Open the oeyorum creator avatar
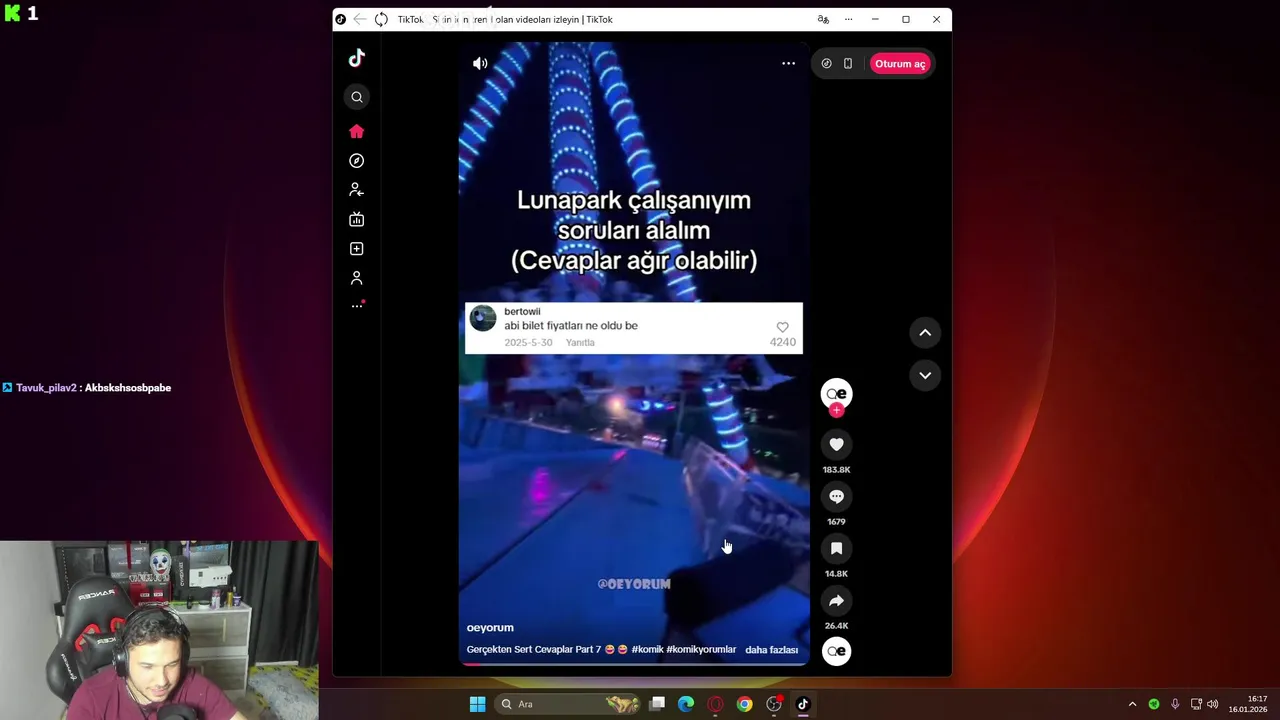The width and height of the screenshot is (1280, 720). (x=837, y=393)
